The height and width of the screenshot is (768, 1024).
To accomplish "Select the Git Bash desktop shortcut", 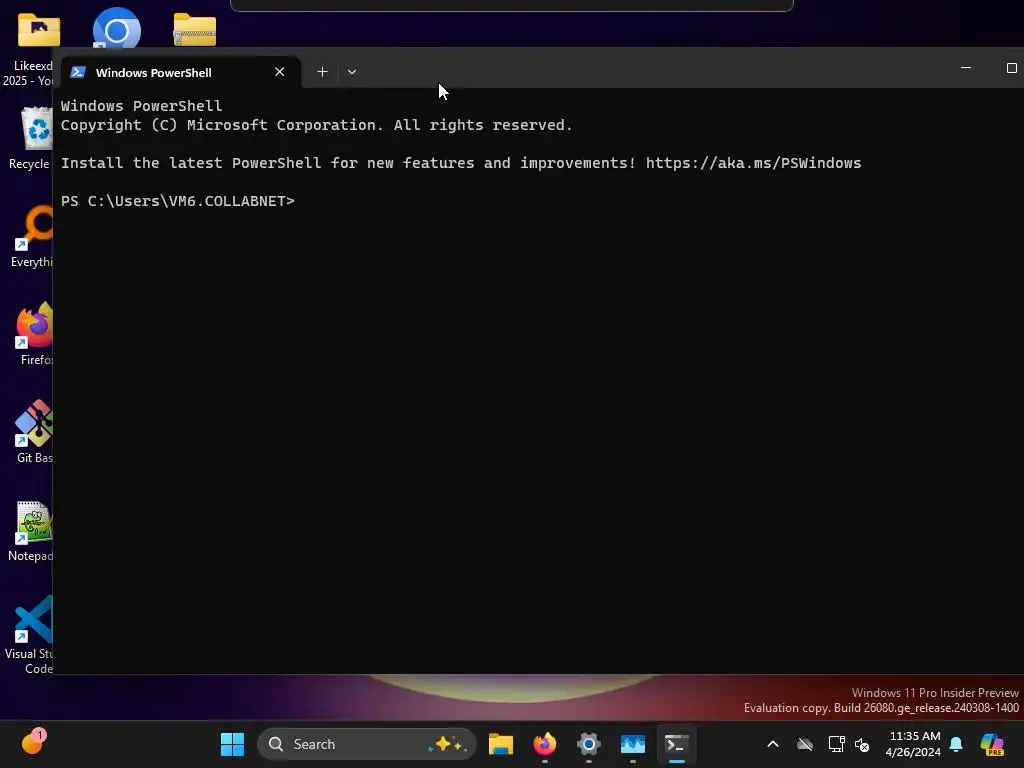I will (34, 432).
